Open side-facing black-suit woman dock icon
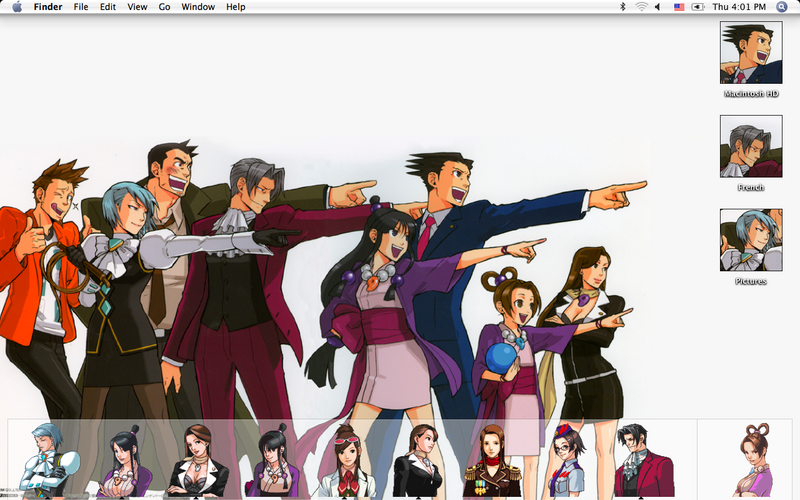This screenshot has width=800, height=500. (419, 461)
